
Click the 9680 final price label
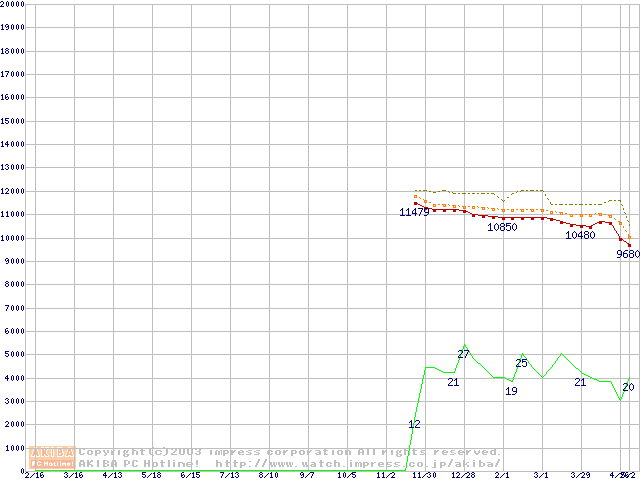point(627,254)
